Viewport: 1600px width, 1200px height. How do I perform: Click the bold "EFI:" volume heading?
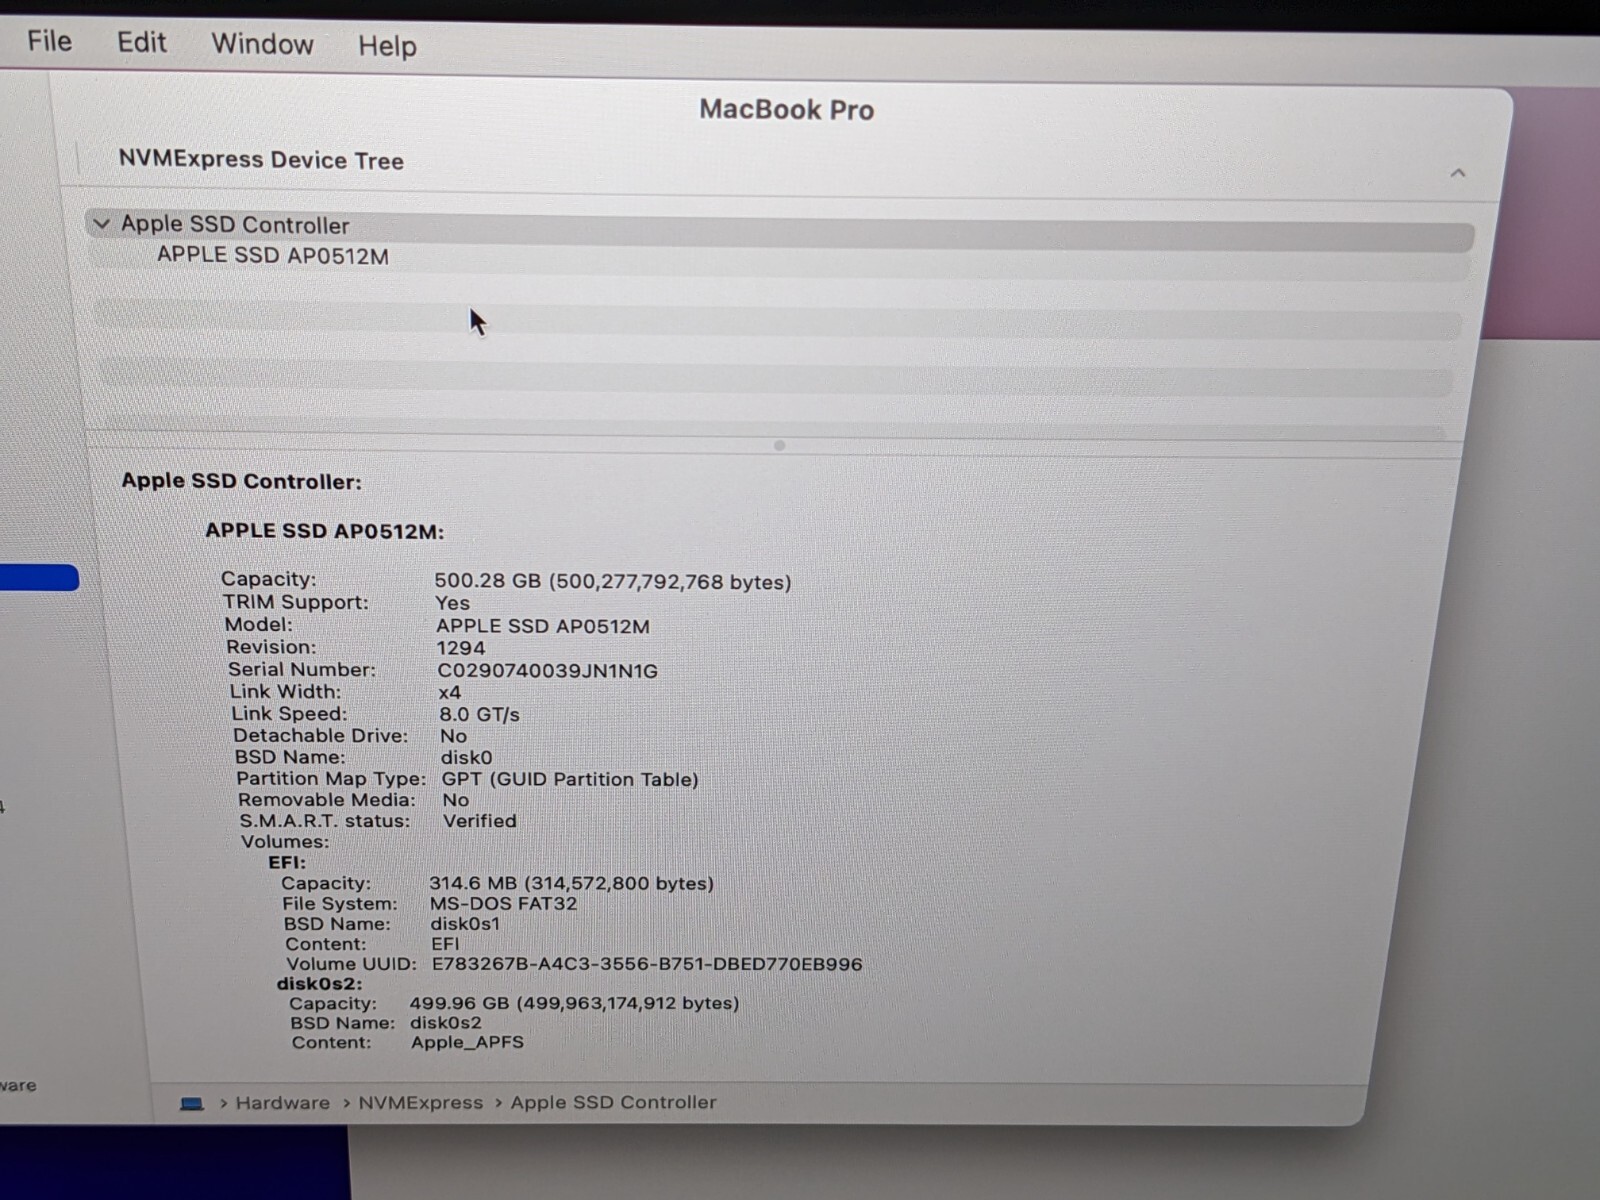point(287,862)
